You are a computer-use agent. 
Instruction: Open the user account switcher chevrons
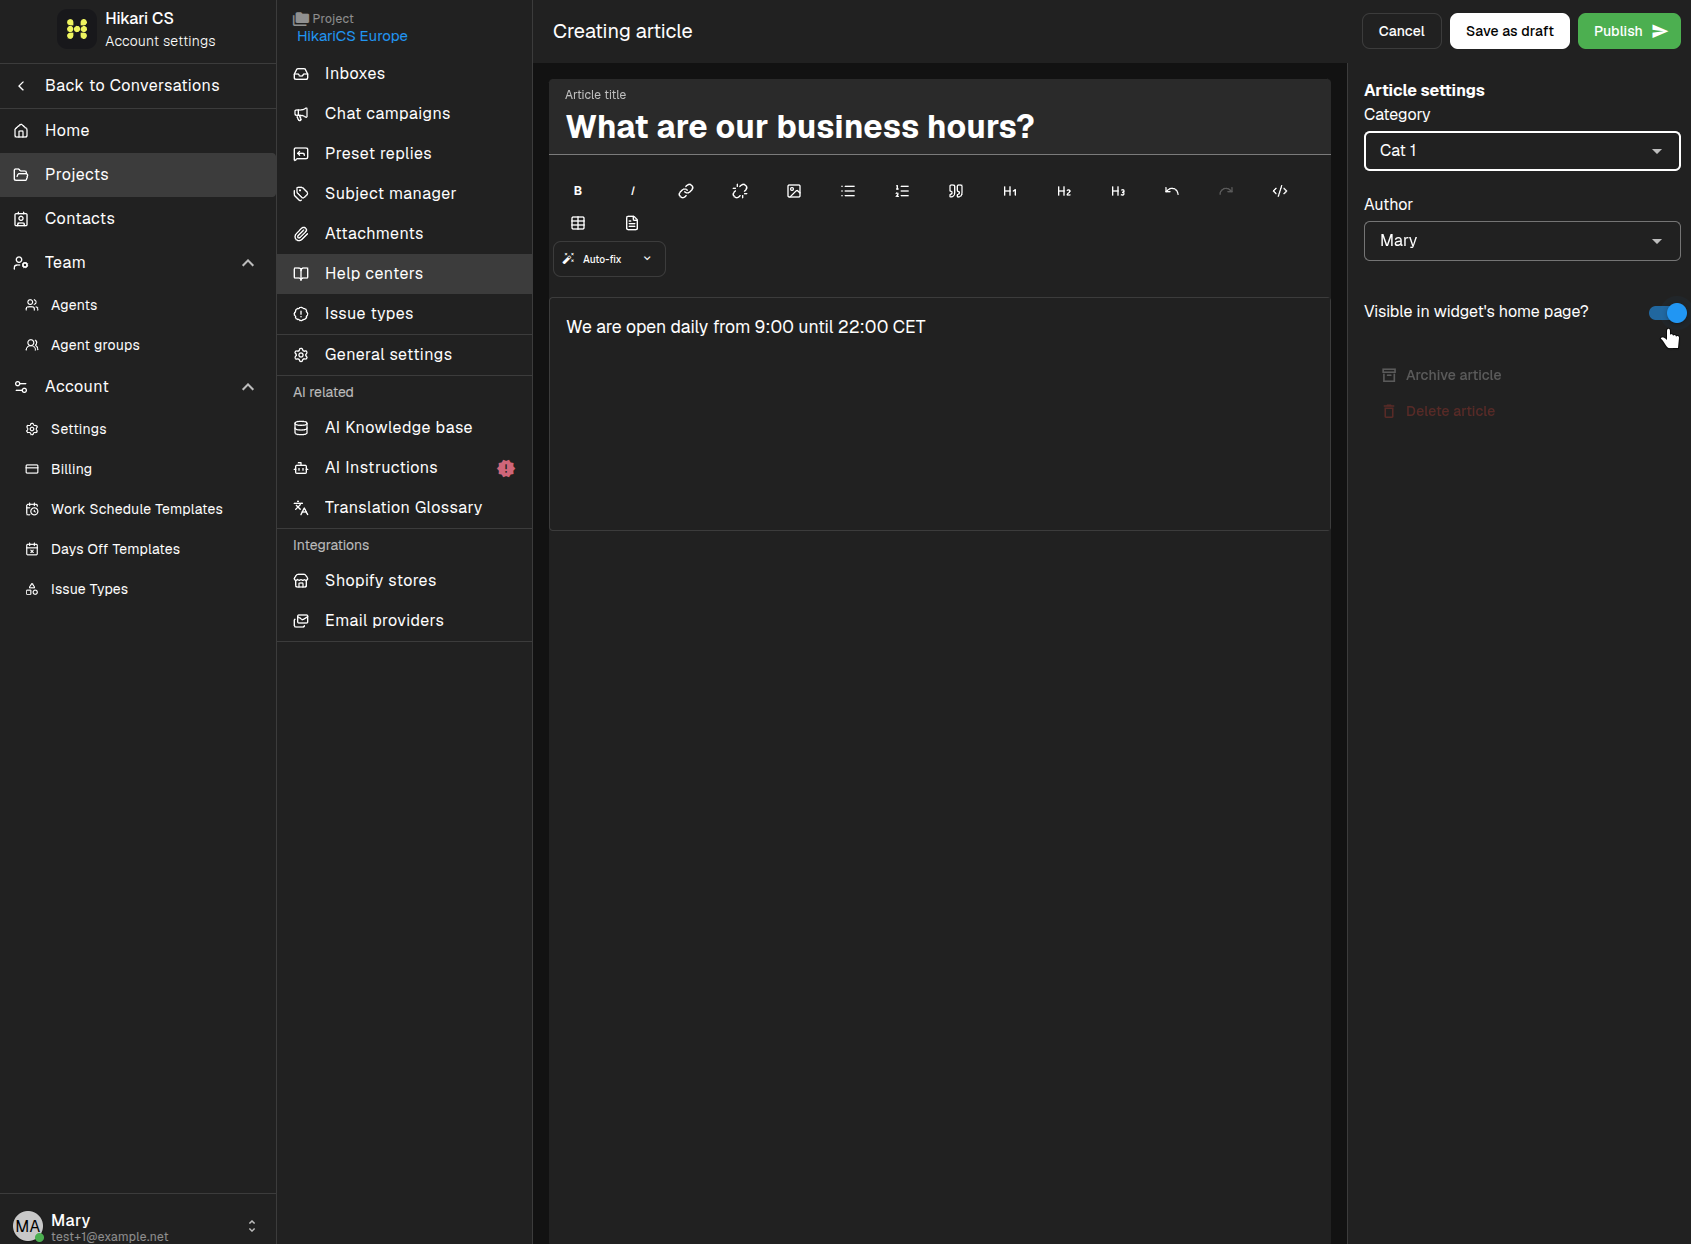click(252, 1226)
